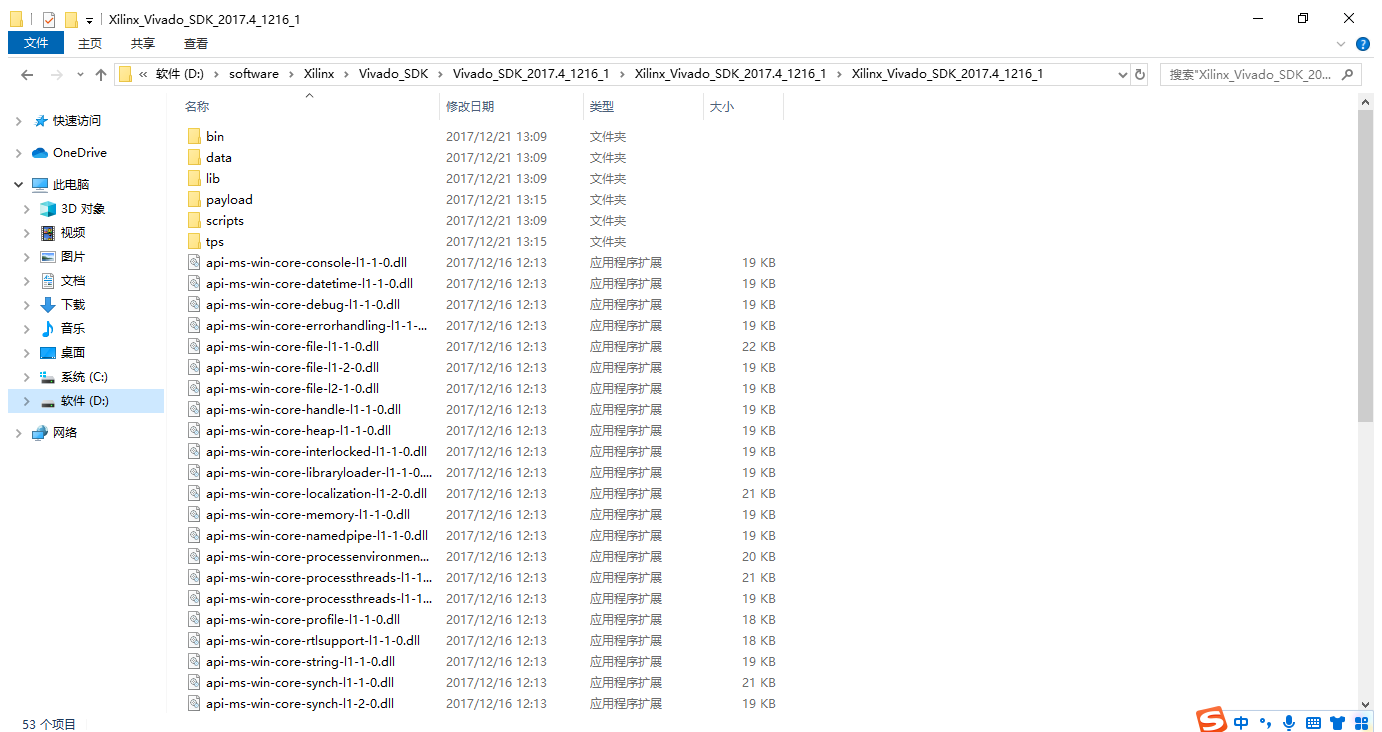Click the 3D 对象 cube icon
Screen dimensions: 1382x732
(48, 209)
